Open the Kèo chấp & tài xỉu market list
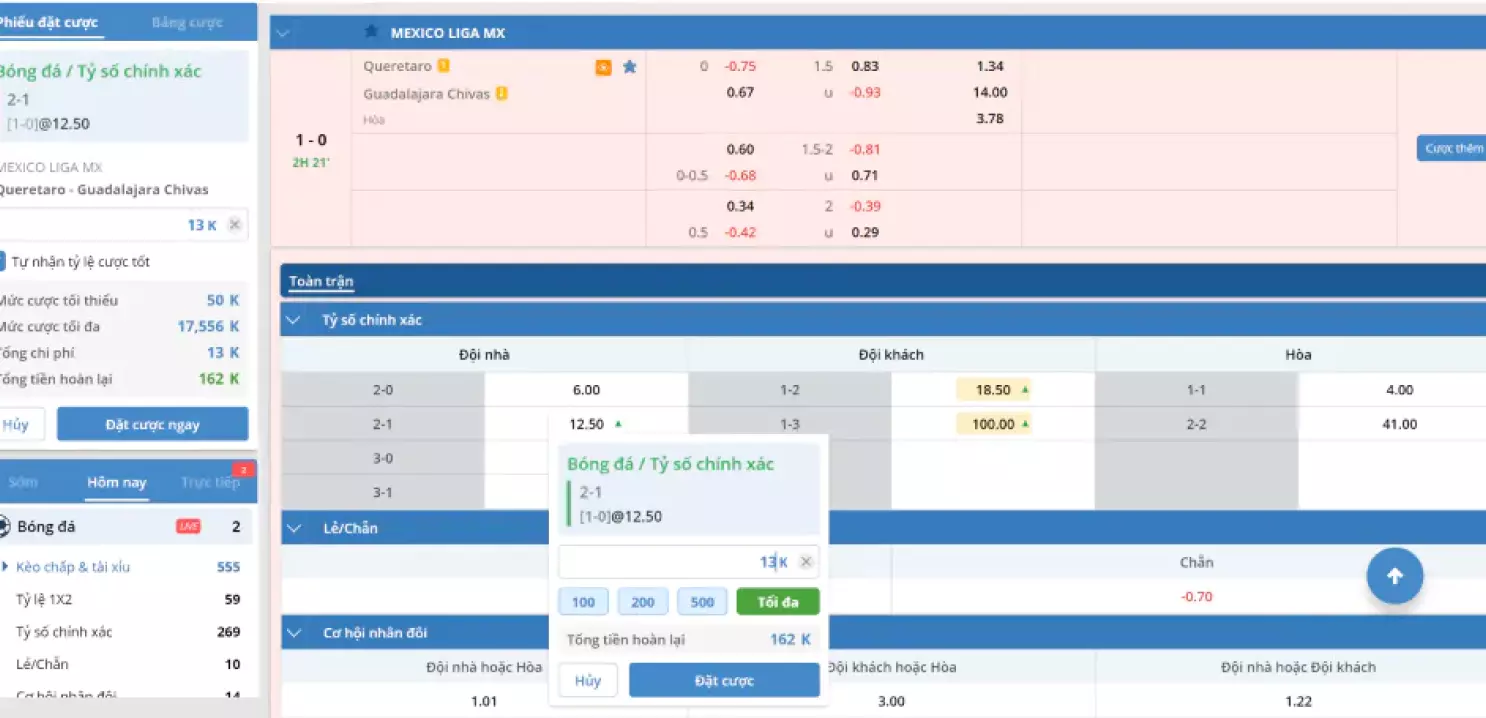Screen dimensions: 1486x718 coord(74,567)
